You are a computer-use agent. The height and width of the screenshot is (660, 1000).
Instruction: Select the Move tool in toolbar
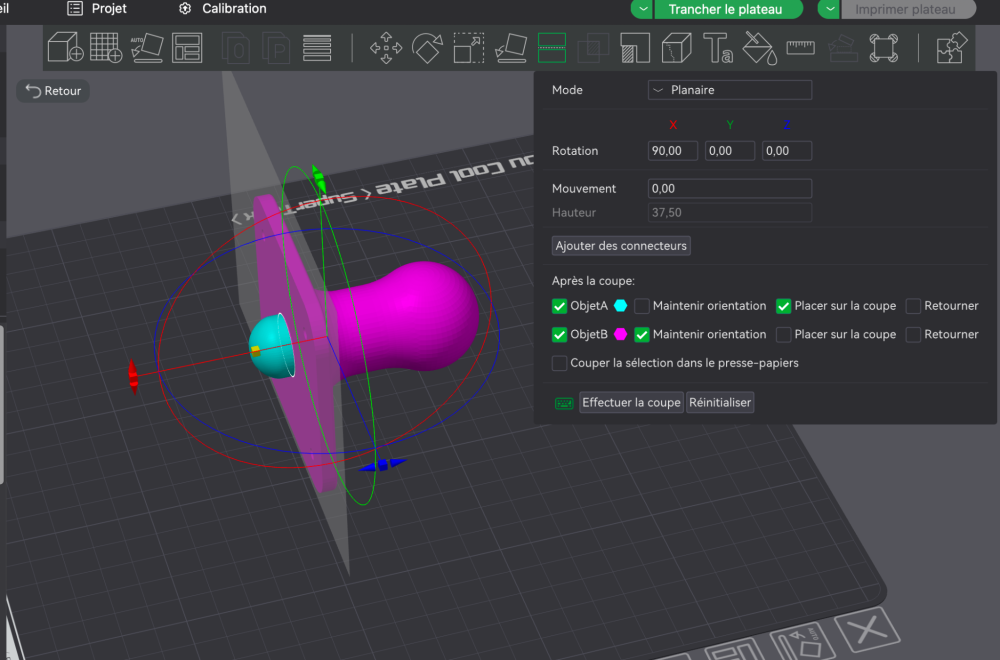click(x=386, y=47)
